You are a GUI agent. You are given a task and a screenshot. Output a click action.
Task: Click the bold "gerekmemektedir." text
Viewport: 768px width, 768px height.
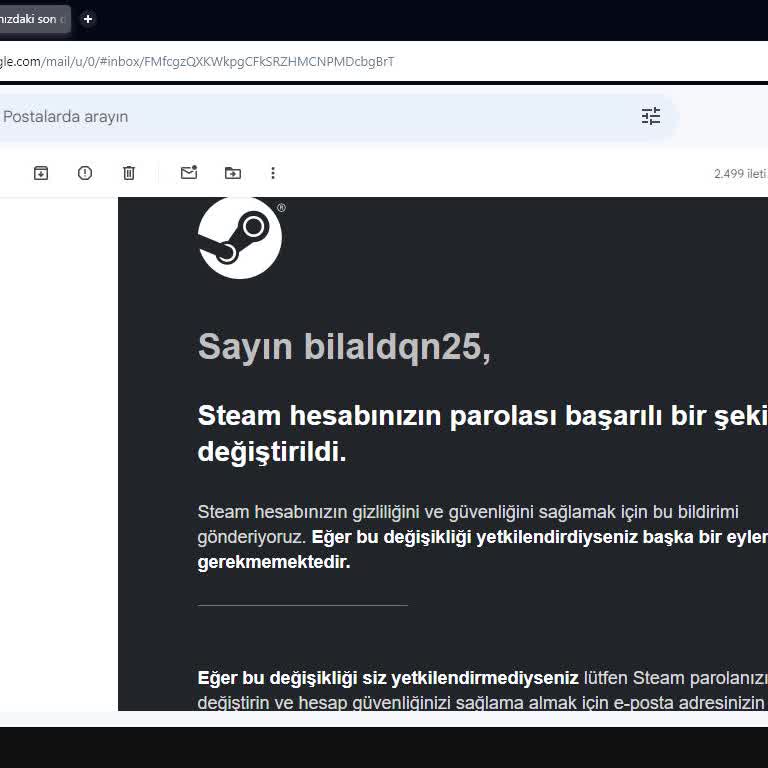coord(274,562)
